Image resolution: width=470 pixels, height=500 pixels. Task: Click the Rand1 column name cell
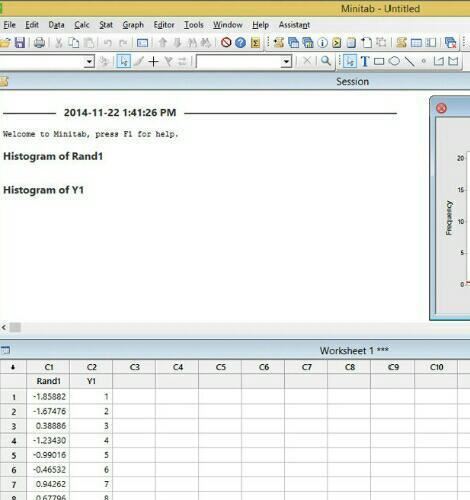pyautogui.click(x=48, y=381)
